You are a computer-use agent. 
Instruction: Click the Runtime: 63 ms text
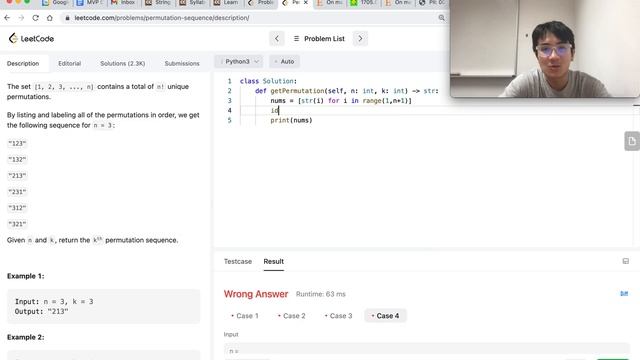click(320, 294)
